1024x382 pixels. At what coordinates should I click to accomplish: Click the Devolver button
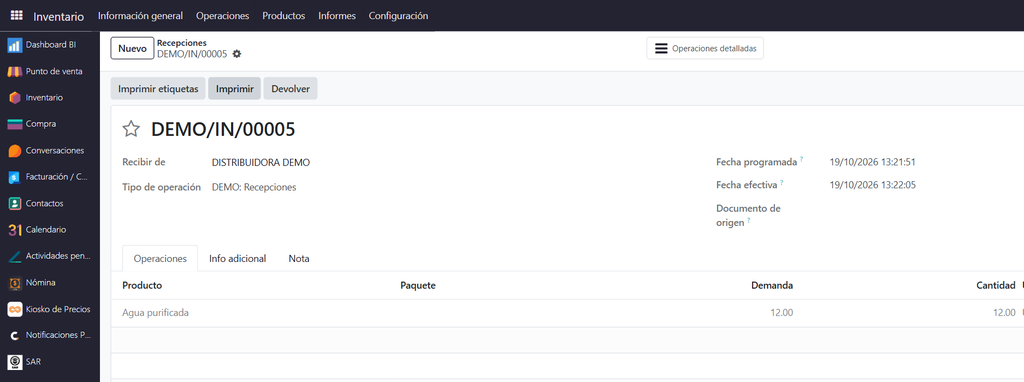(x=291, y=89)
